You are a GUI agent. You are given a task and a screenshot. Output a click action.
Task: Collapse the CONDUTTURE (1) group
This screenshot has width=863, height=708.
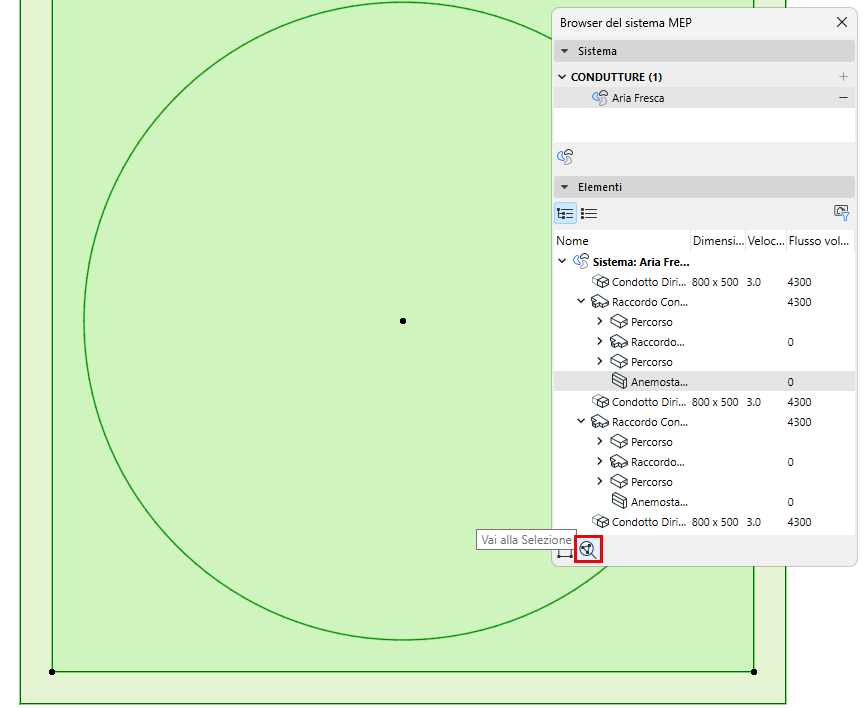tap(562, 77)
